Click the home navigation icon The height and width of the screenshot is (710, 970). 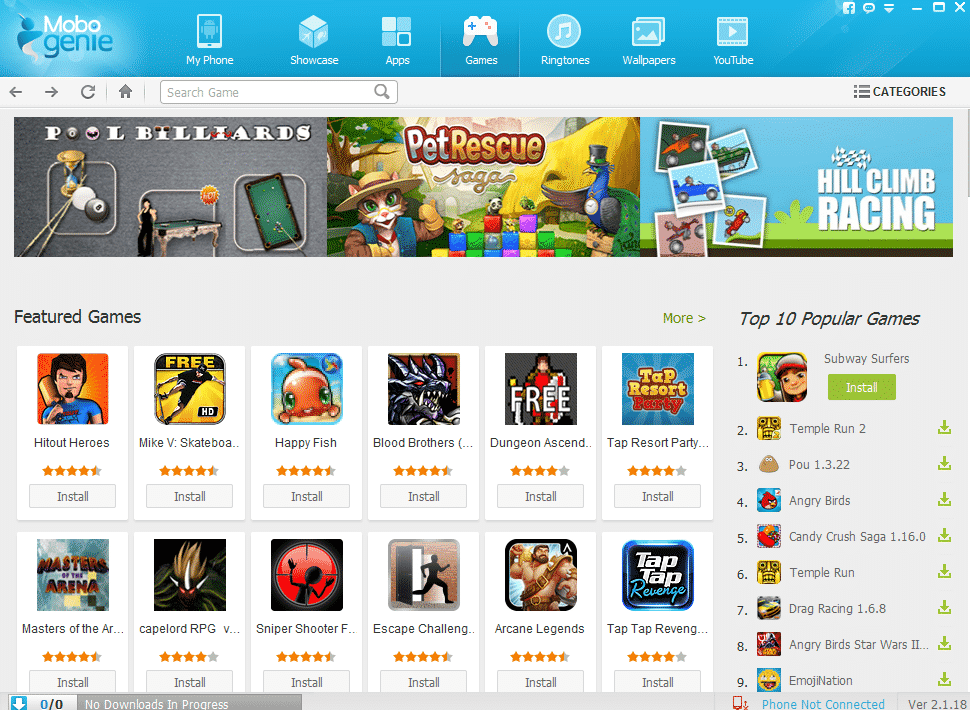coord(126,92)
